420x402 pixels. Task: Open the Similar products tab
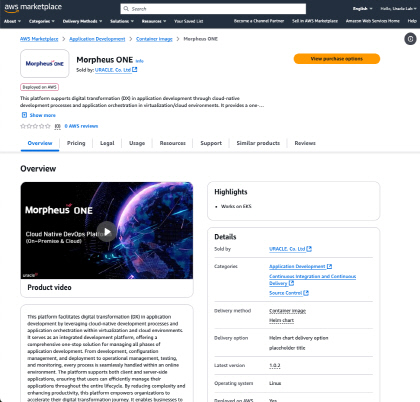(x=258, y=143)
